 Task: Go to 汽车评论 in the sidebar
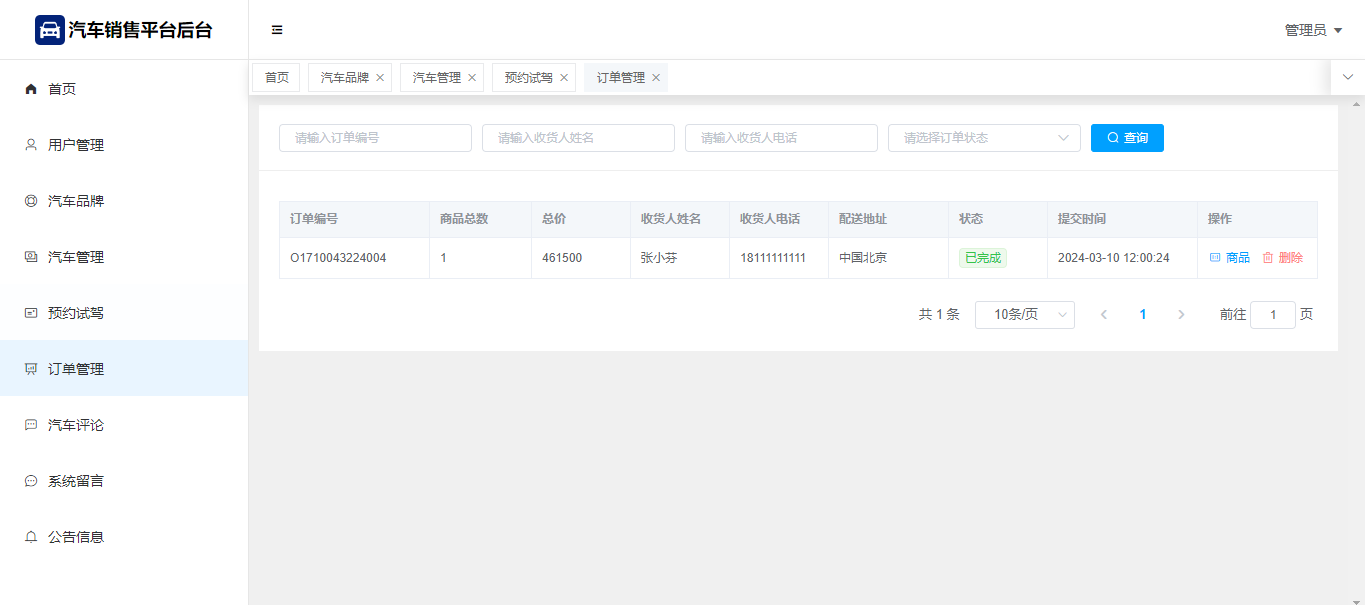pyautogui.click(x=76, y=425)
